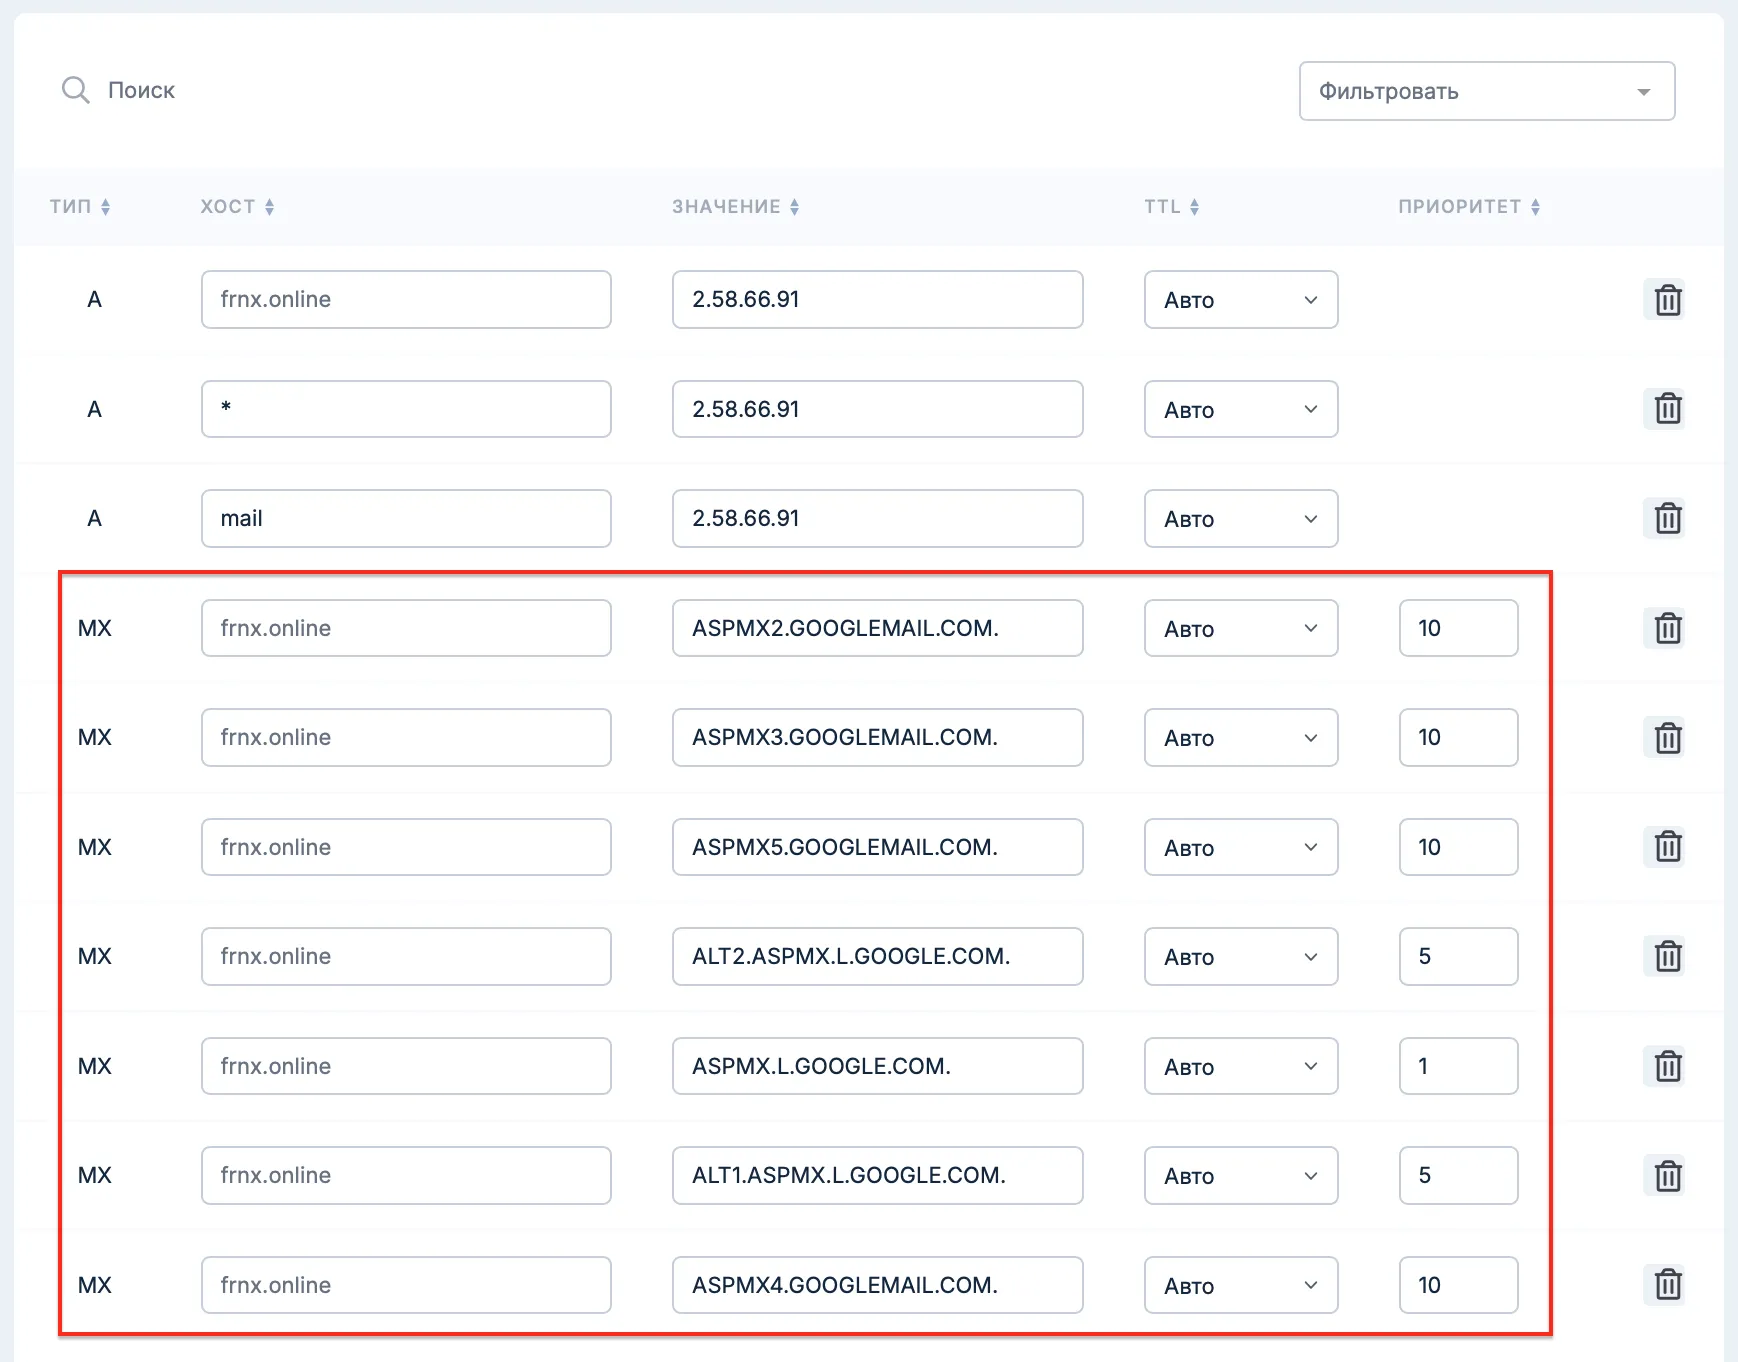This screenshot has height=1362, width=1738.
Task: Click the search magnifier icon
Action: tap(76, 90)
